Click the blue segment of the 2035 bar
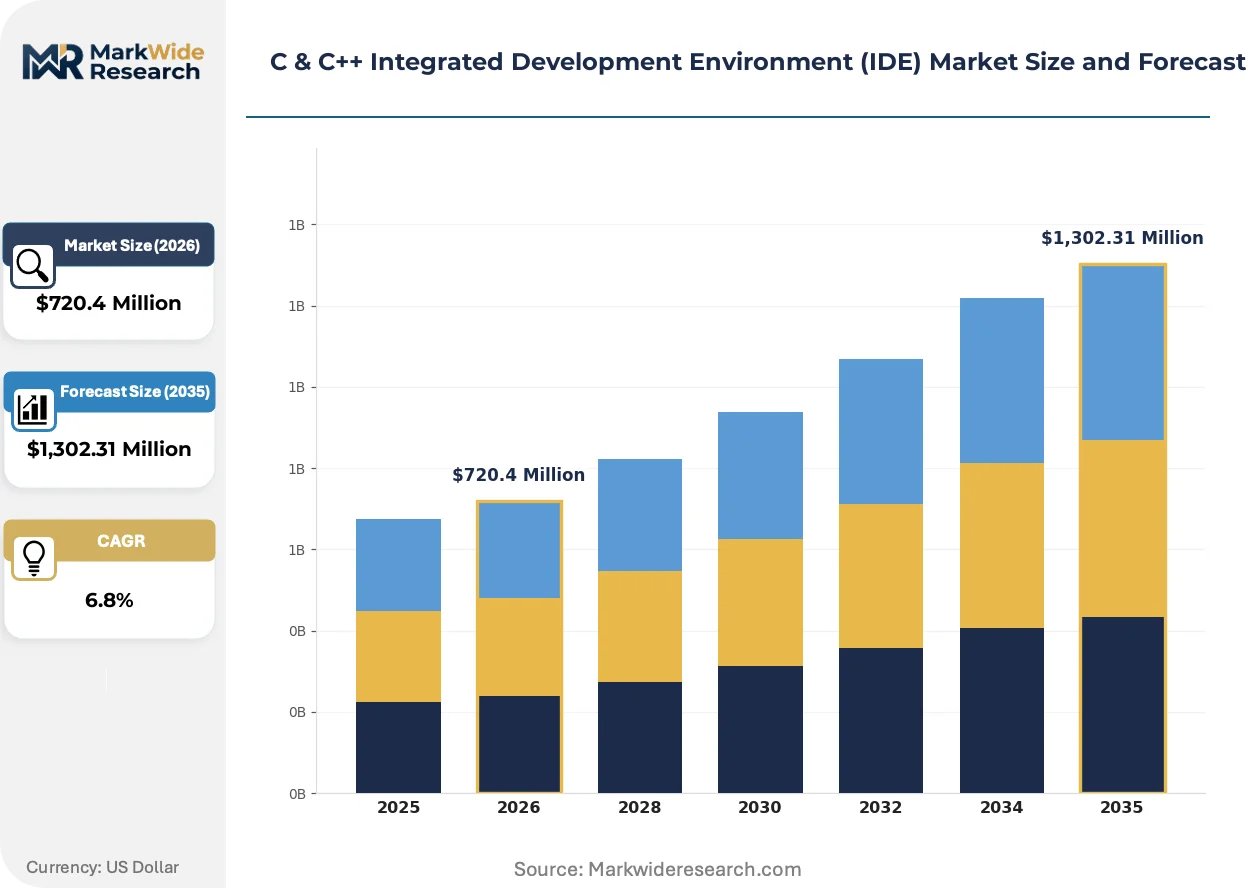The height and width of the screenshot is (888, 1257). [x=1121, y=353]
